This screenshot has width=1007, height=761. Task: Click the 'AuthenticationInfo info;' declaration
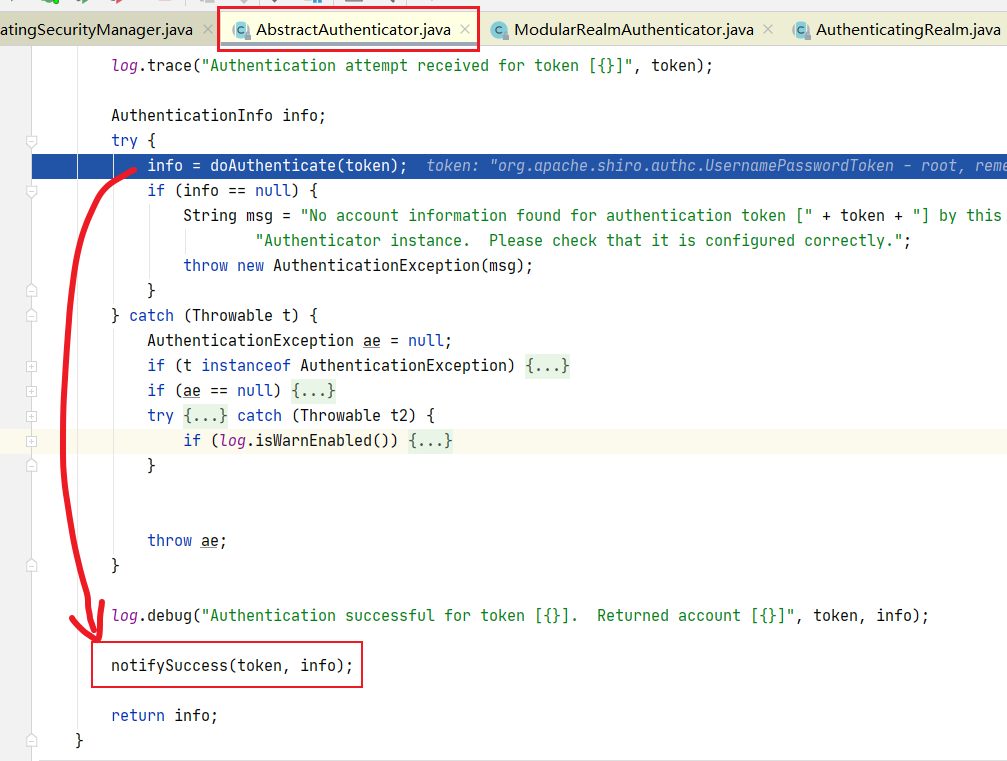click(218, 116)
